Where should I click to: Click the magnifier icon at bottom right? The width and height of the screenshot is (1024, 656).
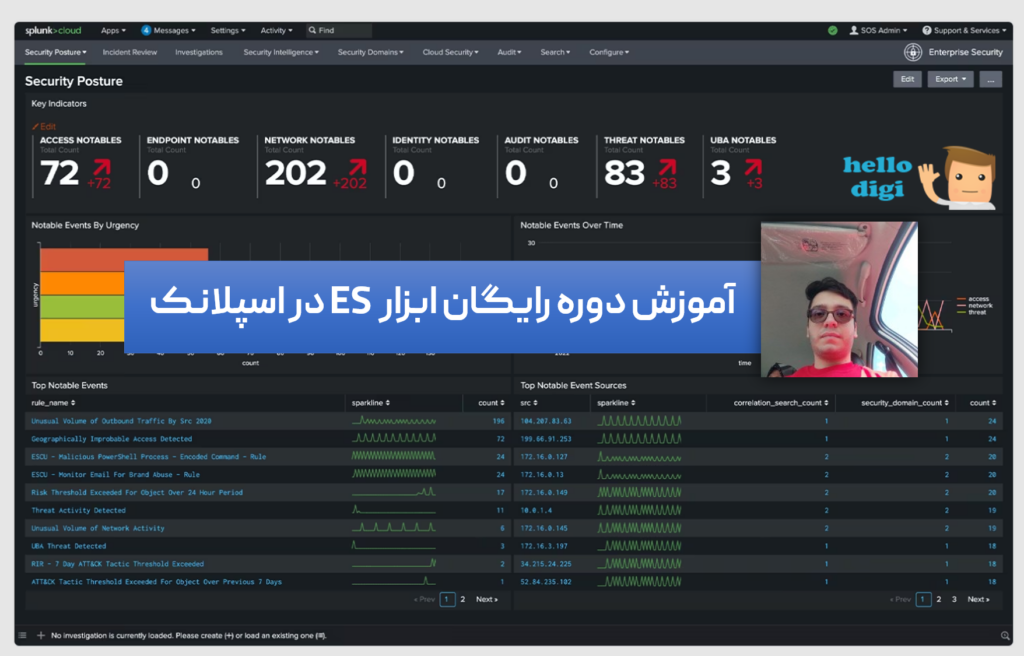1005,635
